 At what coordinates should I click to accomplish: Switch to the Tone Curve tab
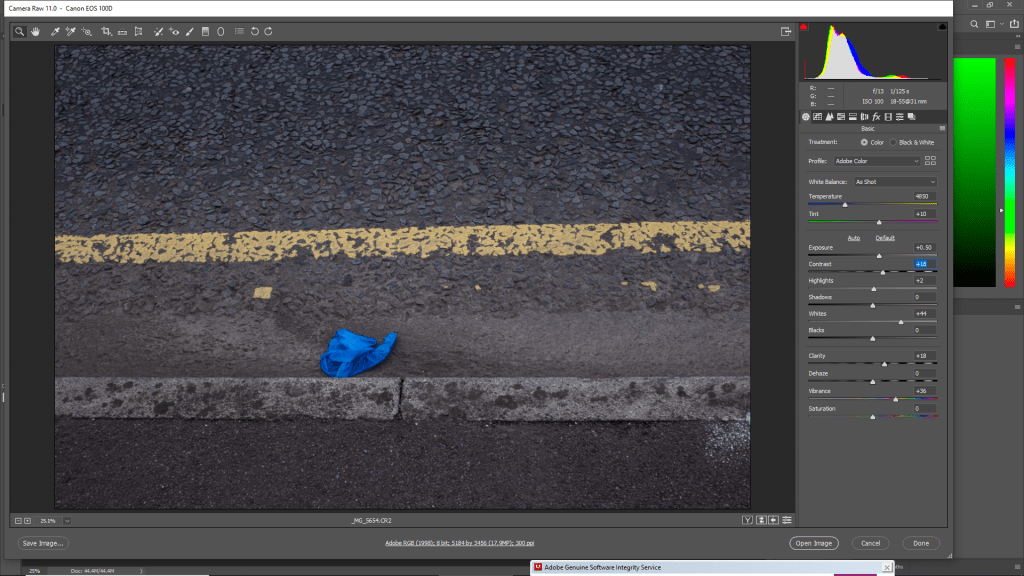(x=818, y=116)
